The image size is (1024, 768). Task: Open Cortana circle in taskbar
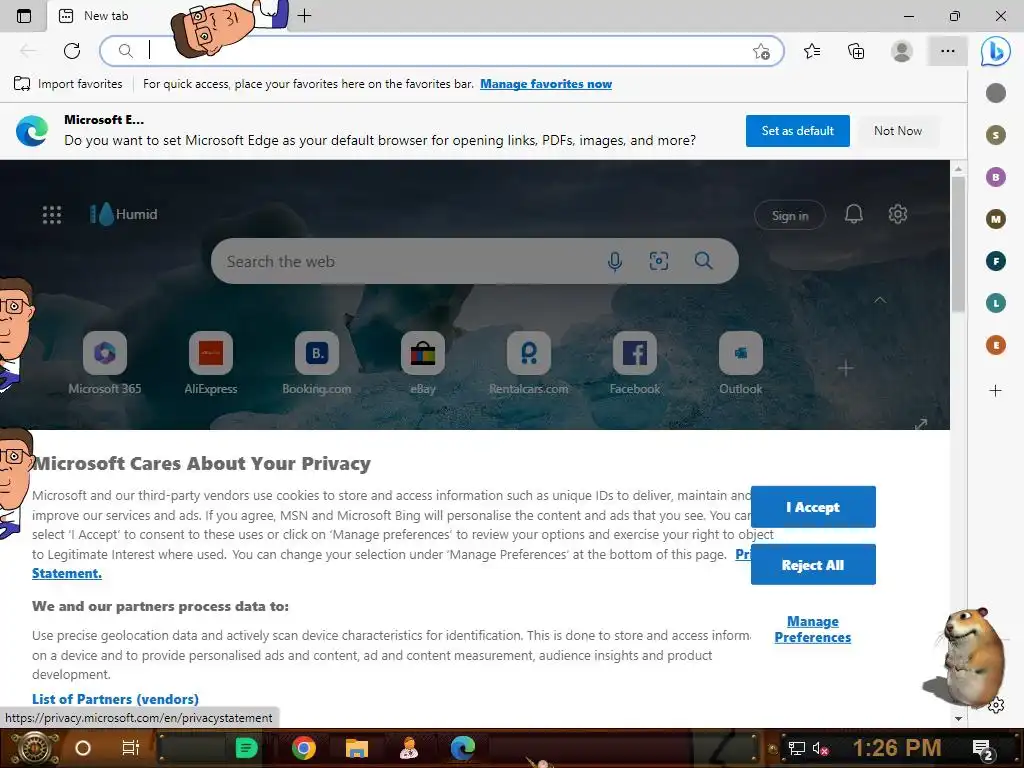[82, 748]
